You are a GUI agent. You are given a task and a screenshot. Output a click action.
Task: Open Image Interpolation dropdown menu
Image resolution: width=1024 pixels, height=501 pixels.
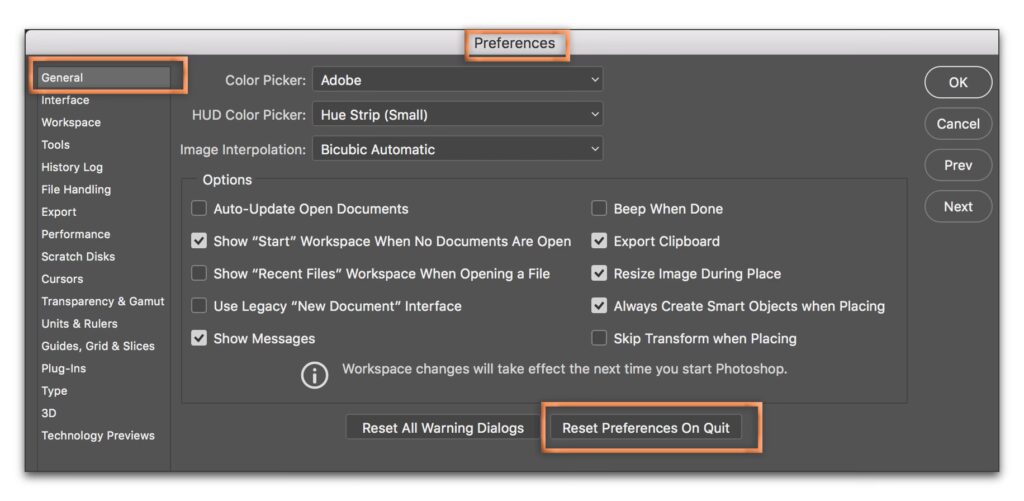[x=458, y=150]
